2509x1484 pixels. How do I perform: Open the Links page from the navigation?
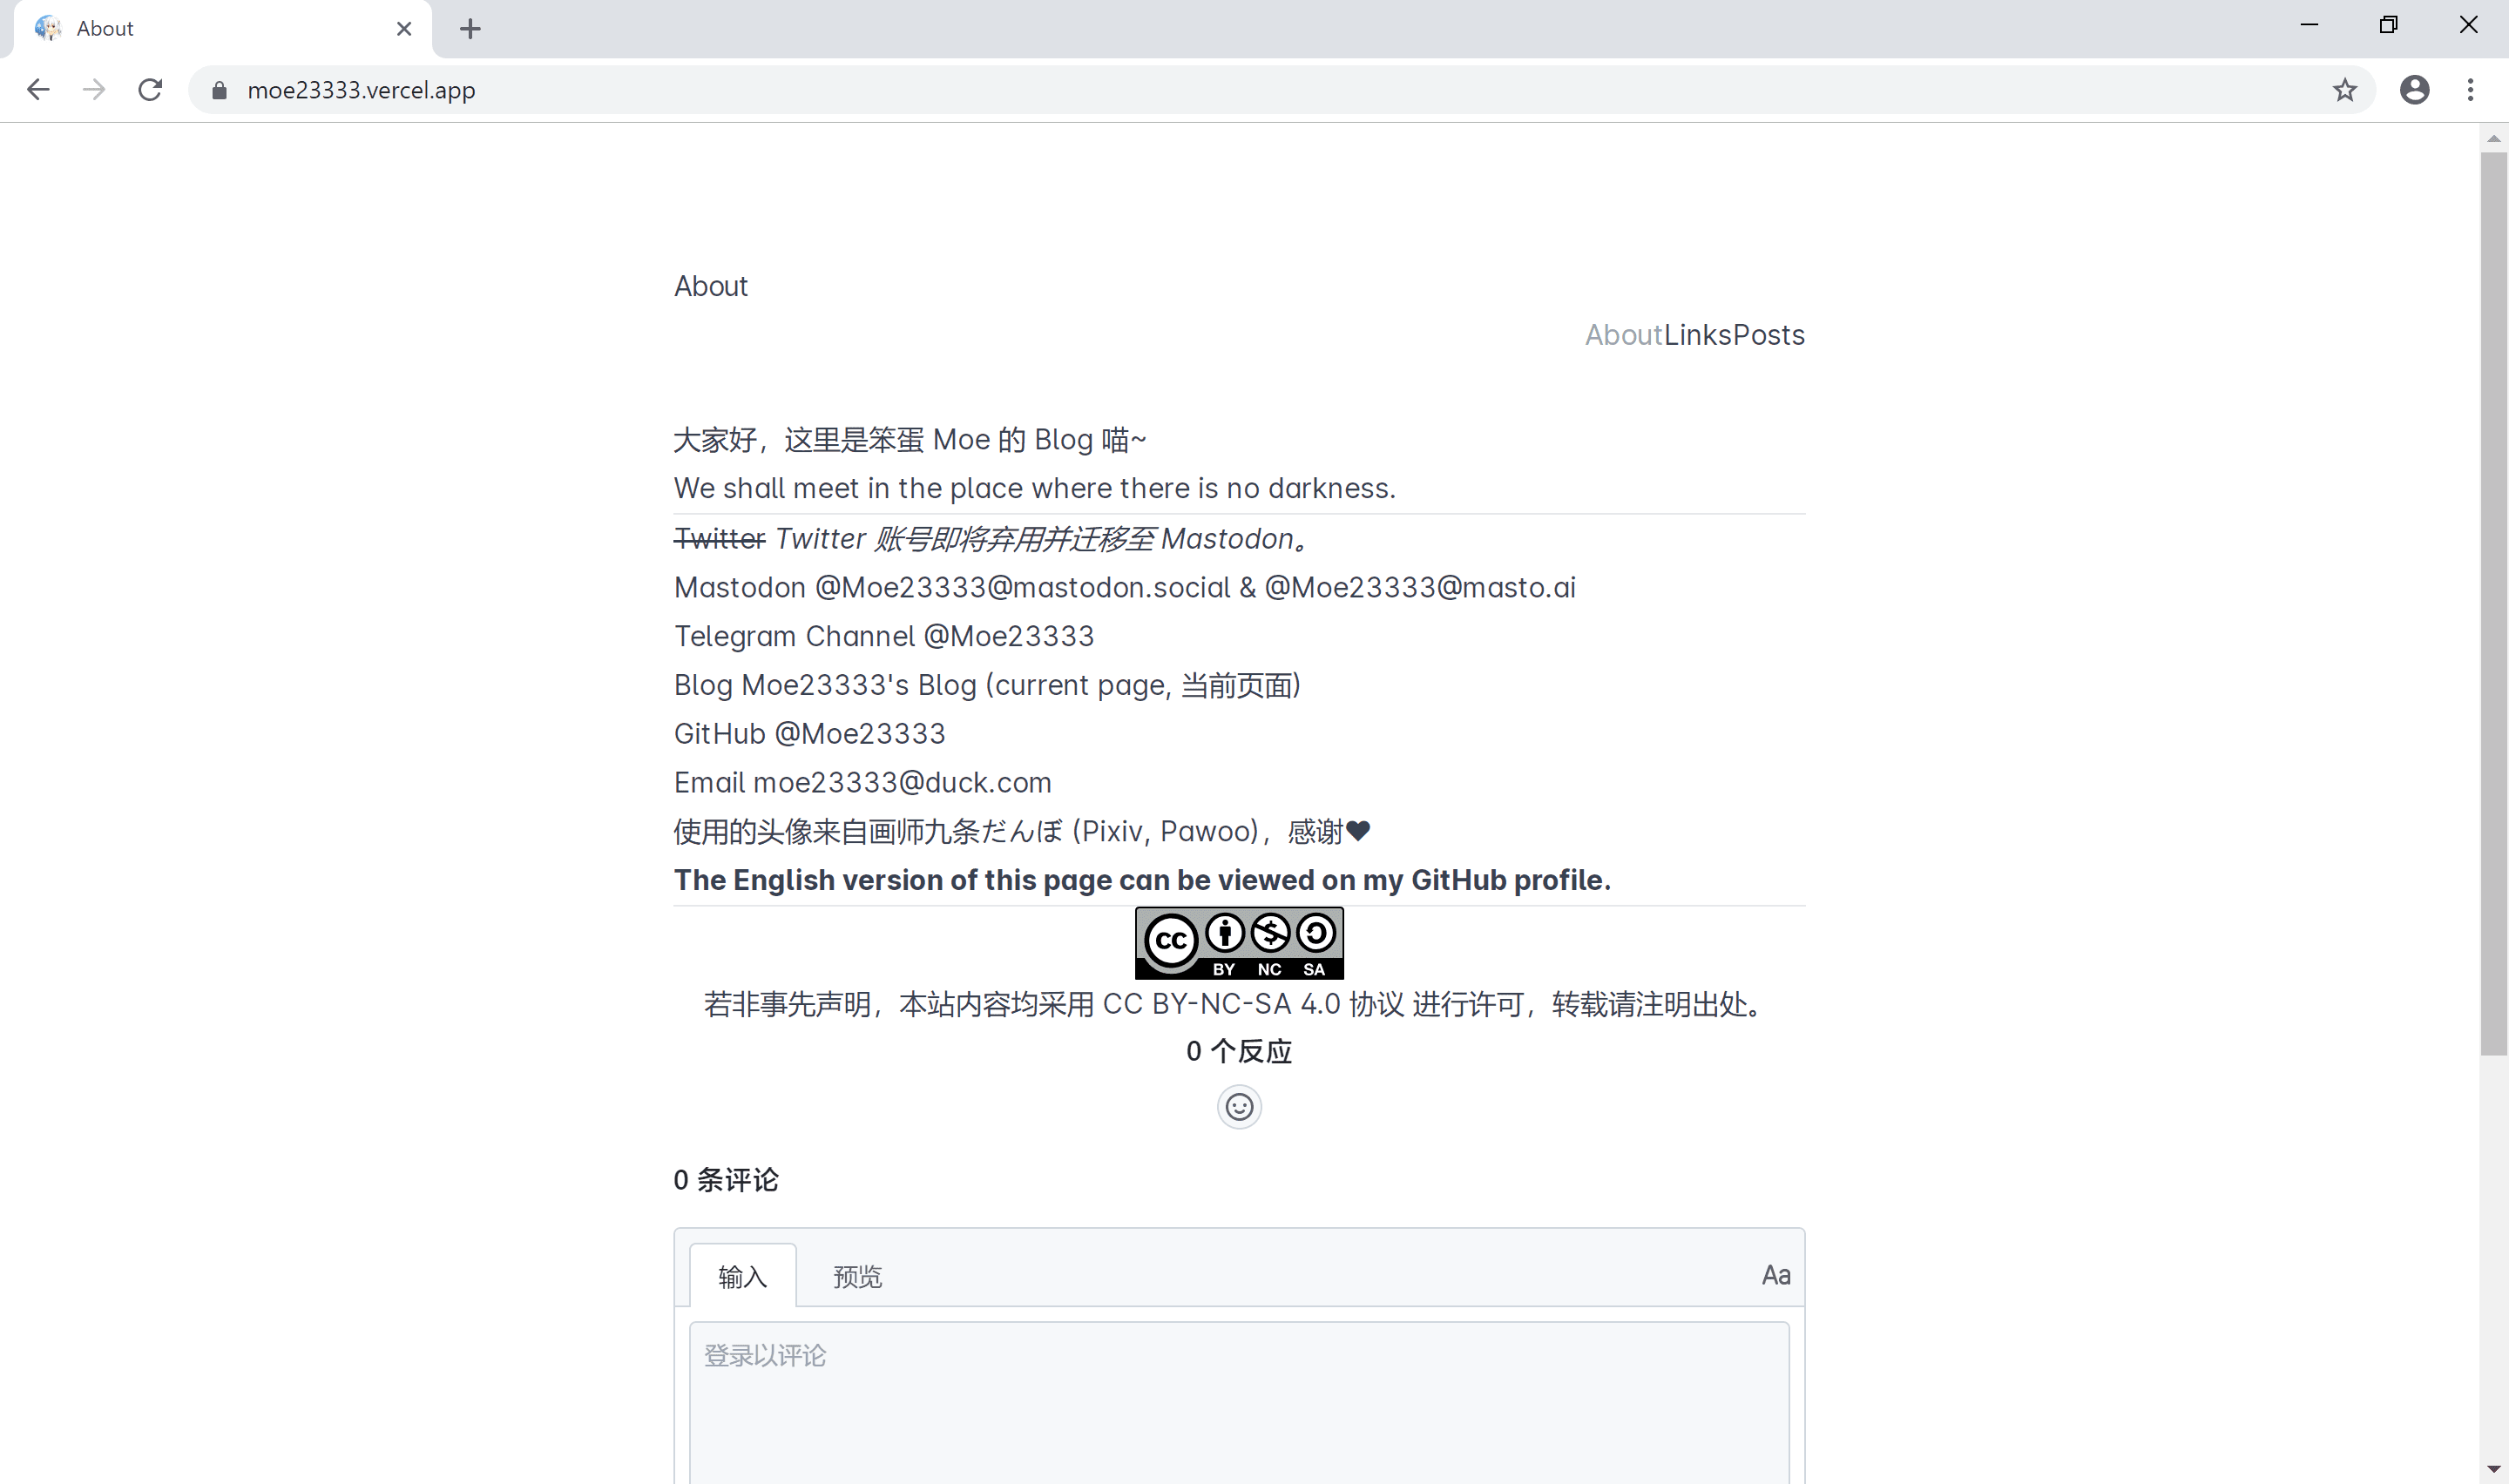[x=1699, y=335]
